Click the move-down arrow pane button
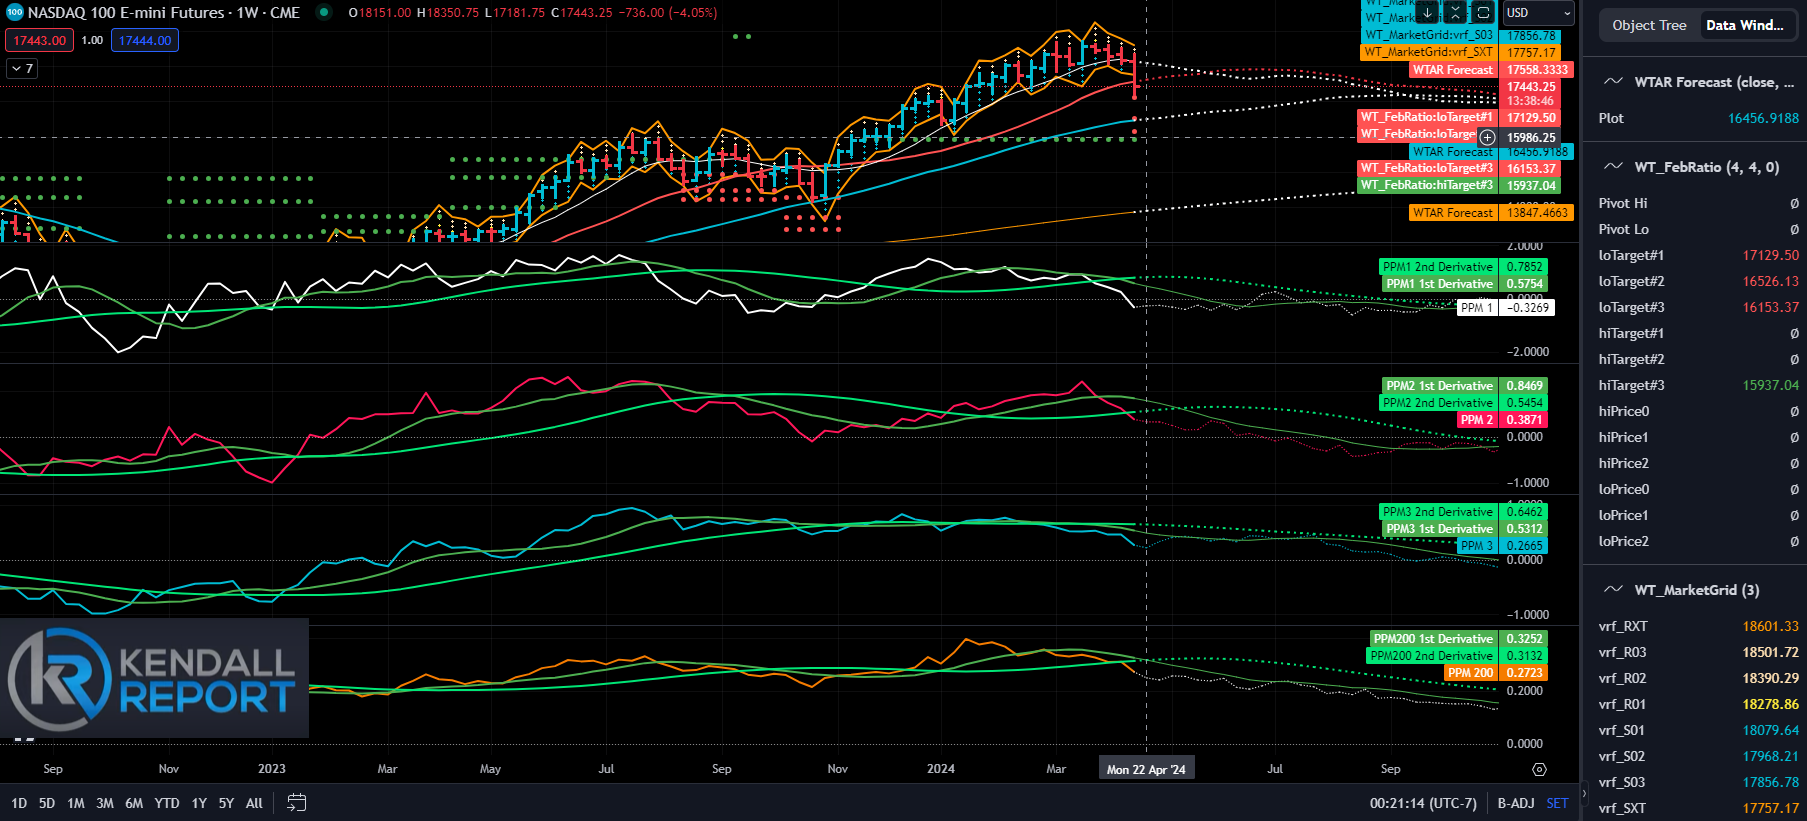The height and width of the screenshot is (821, 1807). tap(1428, 13)
